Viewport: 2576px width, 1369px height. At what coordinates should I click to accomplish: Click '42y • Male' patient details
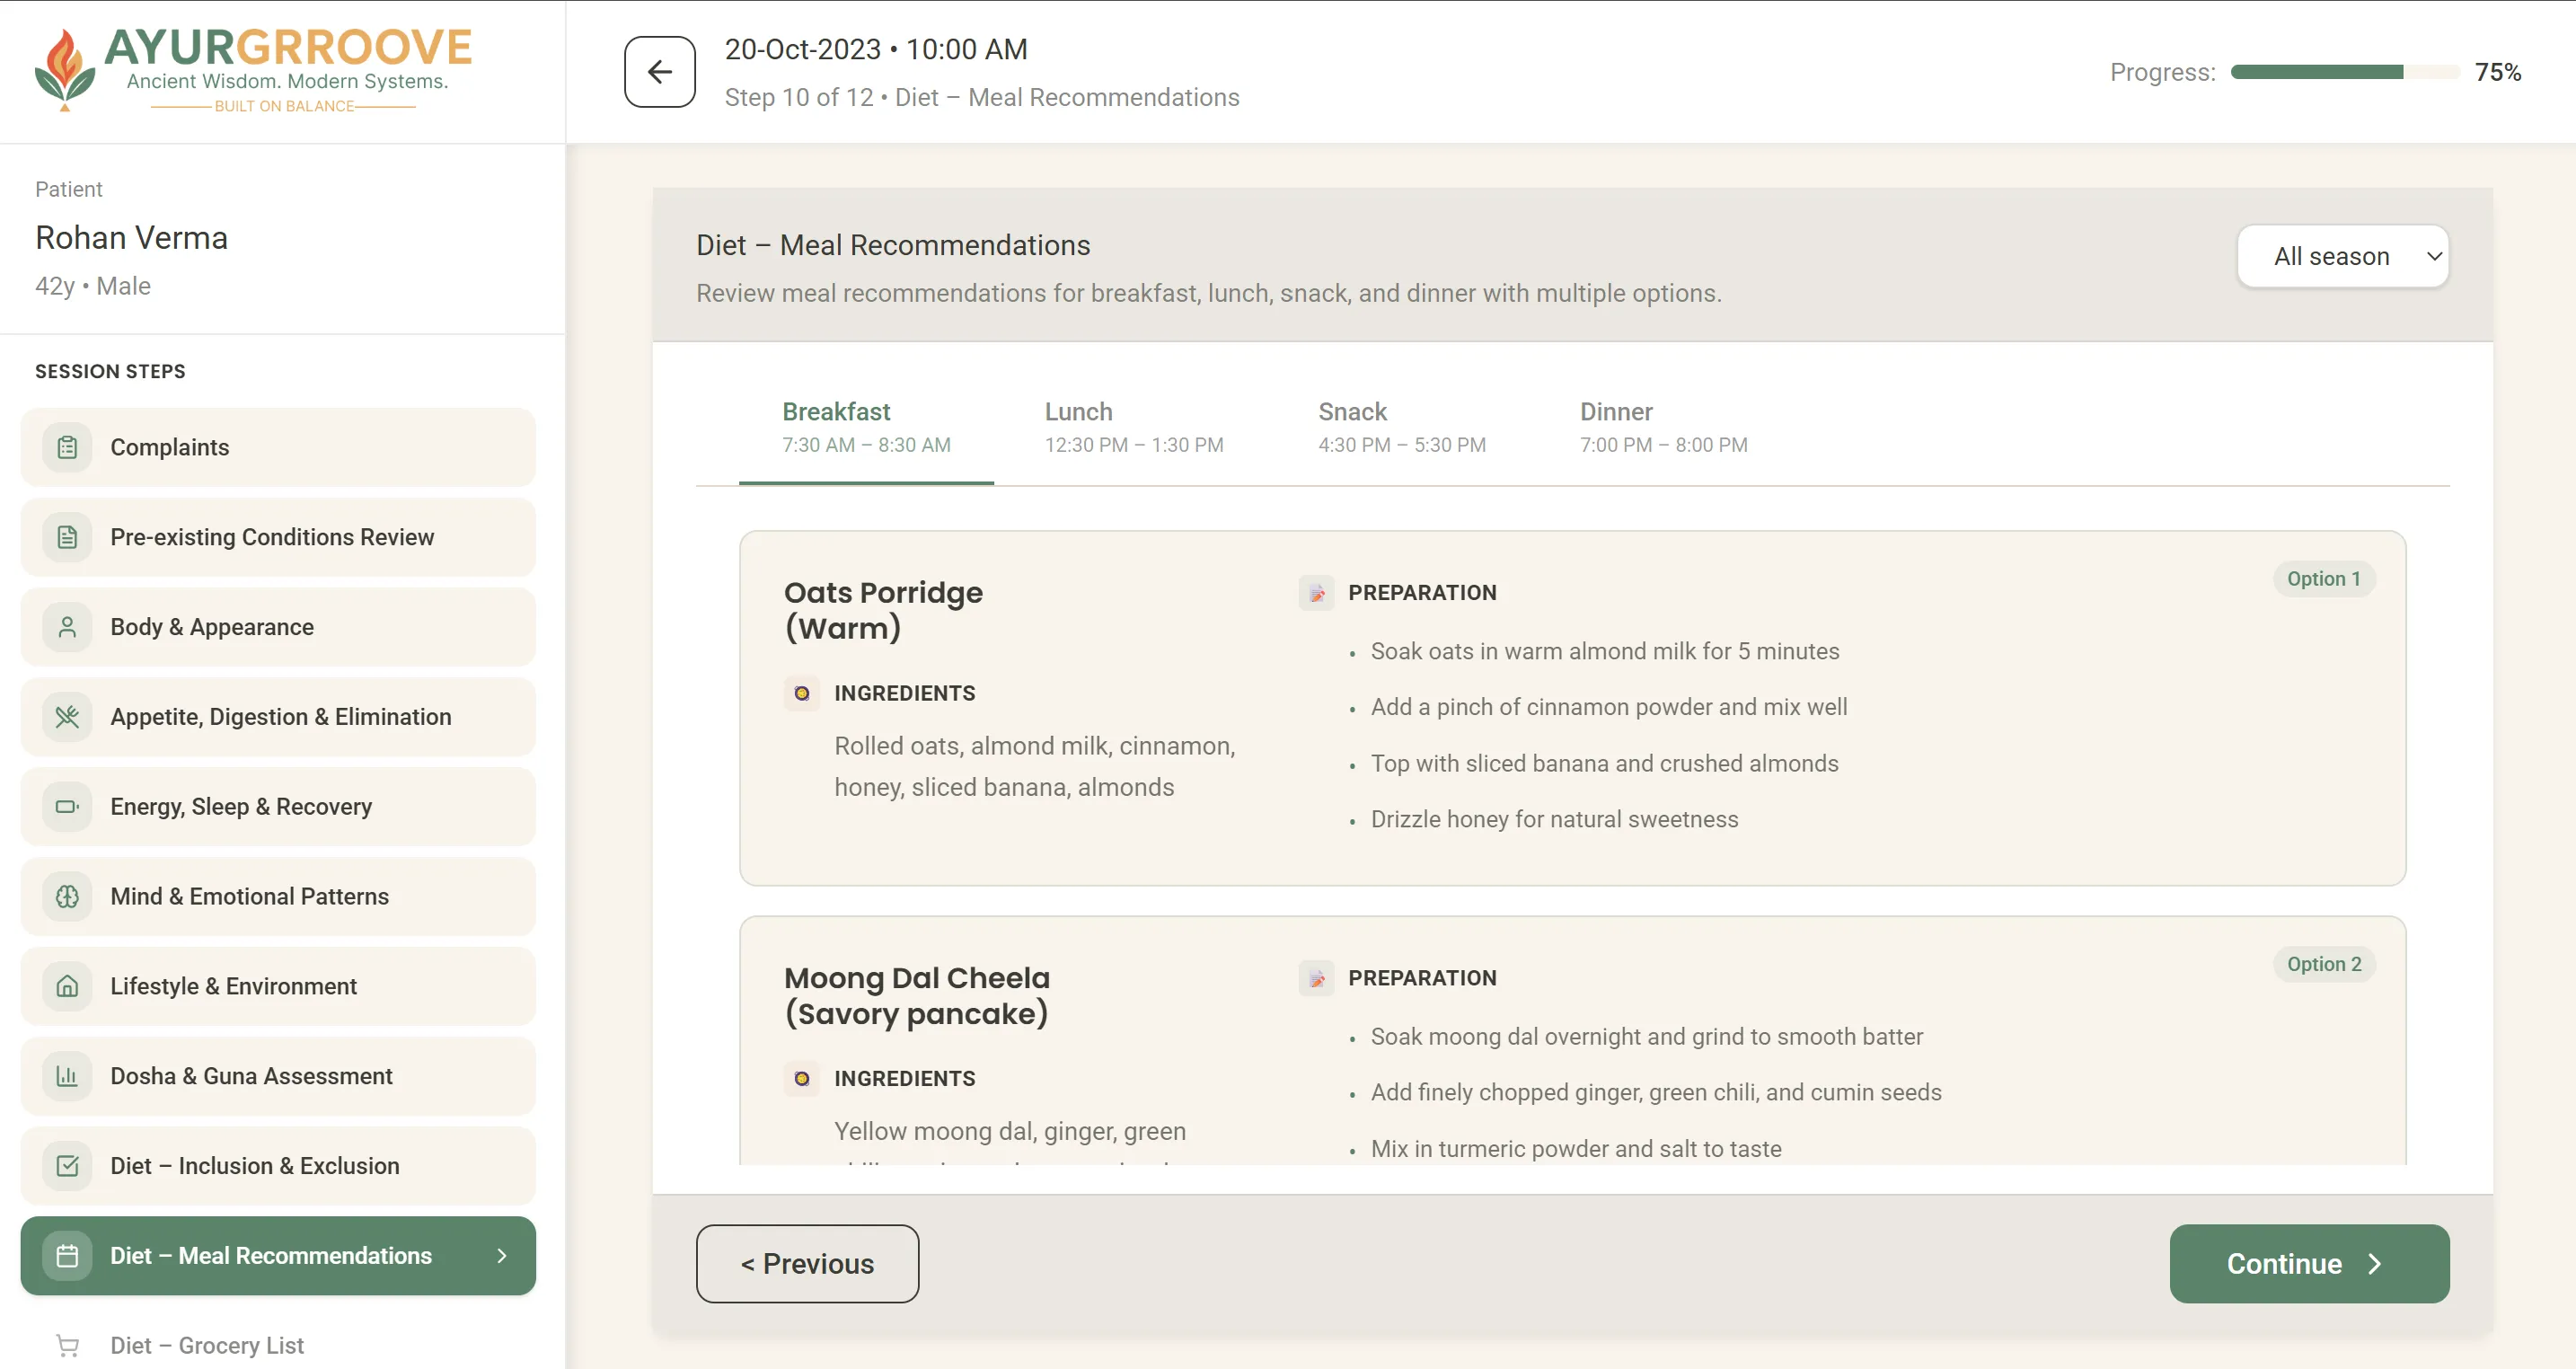click(x=93, y=286)
